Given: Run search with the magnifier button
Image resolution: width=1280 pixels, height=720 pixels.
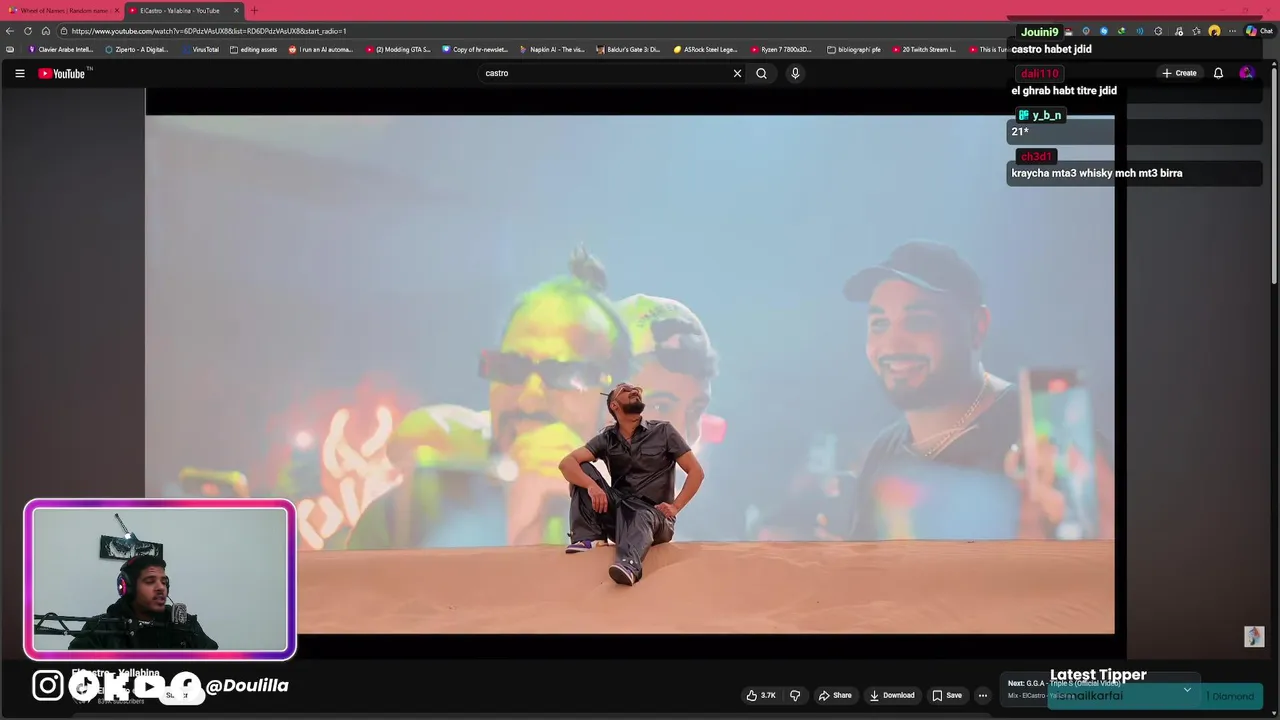Looking at the screenshot, I should [x=761, y=73].
